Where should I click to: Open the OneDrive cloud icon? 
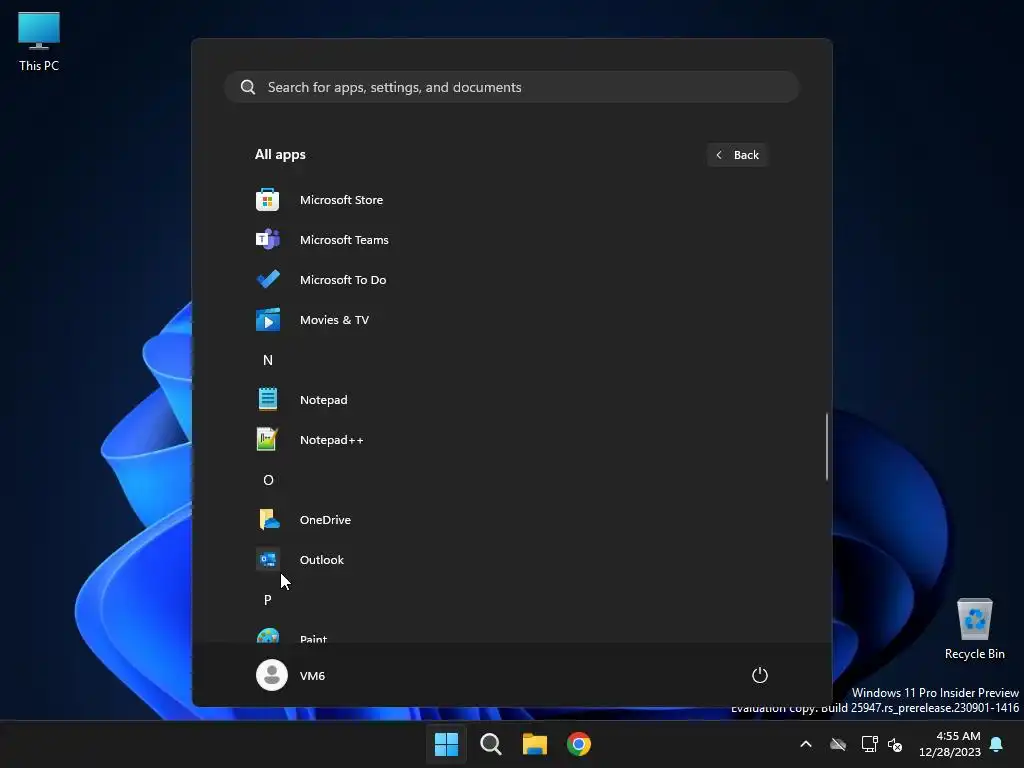pyautogui.click(x=268, y=520)
